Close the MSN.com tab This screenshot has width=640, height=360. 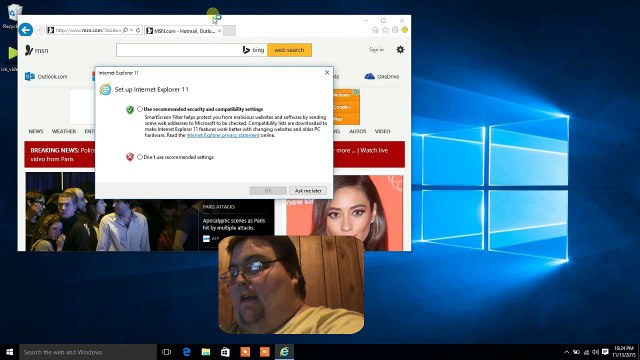pyautogui.click(x=220, y=31)
